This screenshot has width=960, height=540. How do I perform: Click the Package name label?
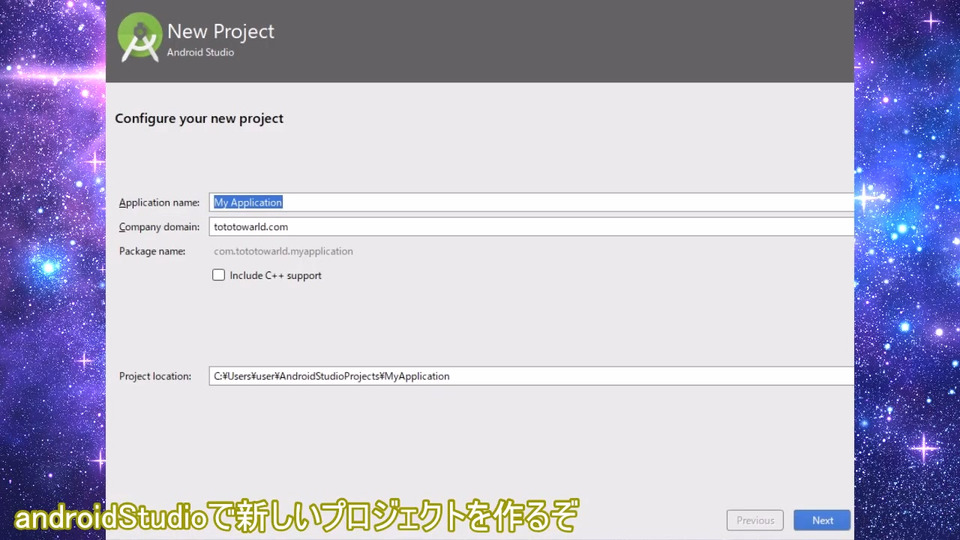click(x=152, y=251)
